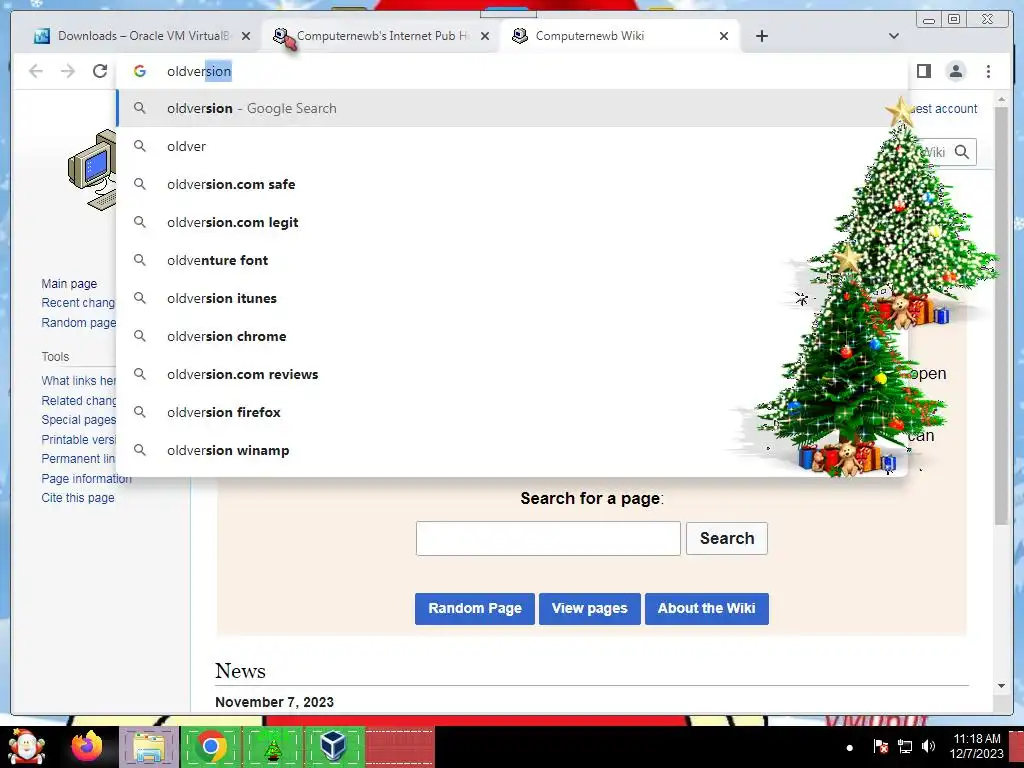The height and width of the screenshot is (768, 1024).
Task: Choose the 'oldversion.com legit' suggestion
Action: tap(512, 222)
